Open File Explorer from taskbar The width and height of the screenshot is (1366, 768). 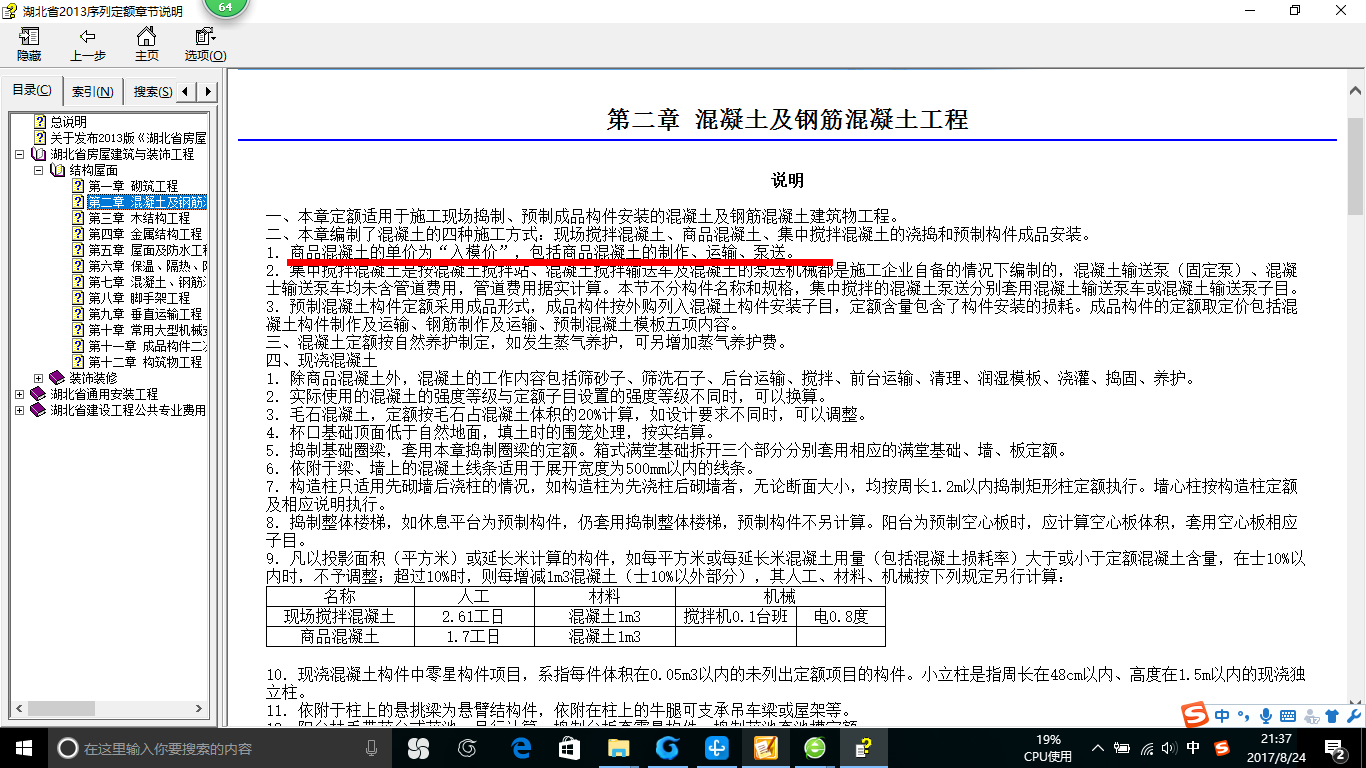click(x=618, y=748)
